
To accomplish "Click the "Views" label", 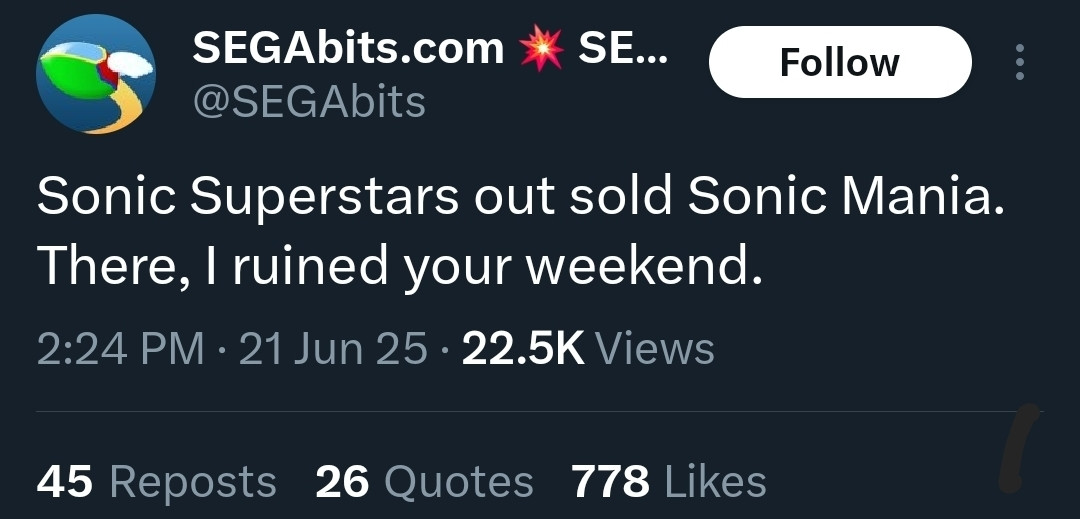I will pyautogui.click(x=654, y=348).
